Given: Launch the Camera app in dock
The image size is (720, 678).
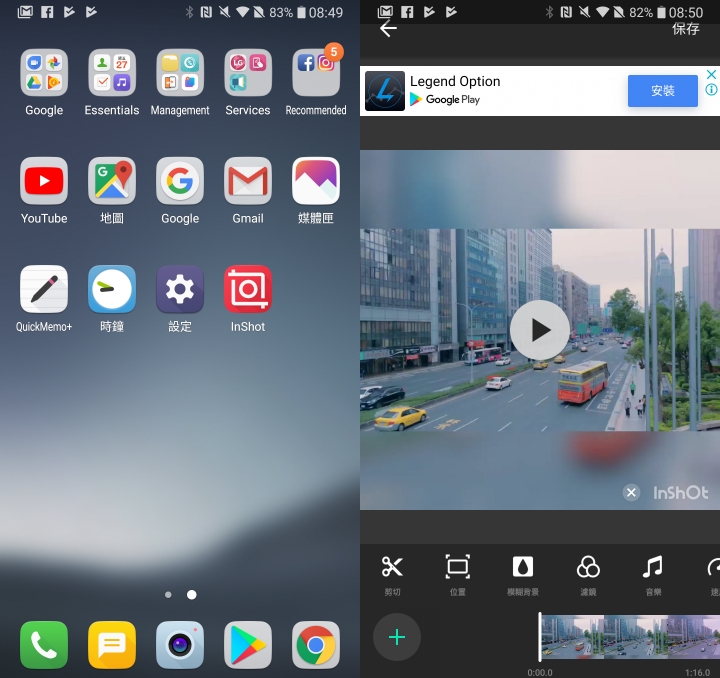Looking at the screenshot, I should pos(180,645).
